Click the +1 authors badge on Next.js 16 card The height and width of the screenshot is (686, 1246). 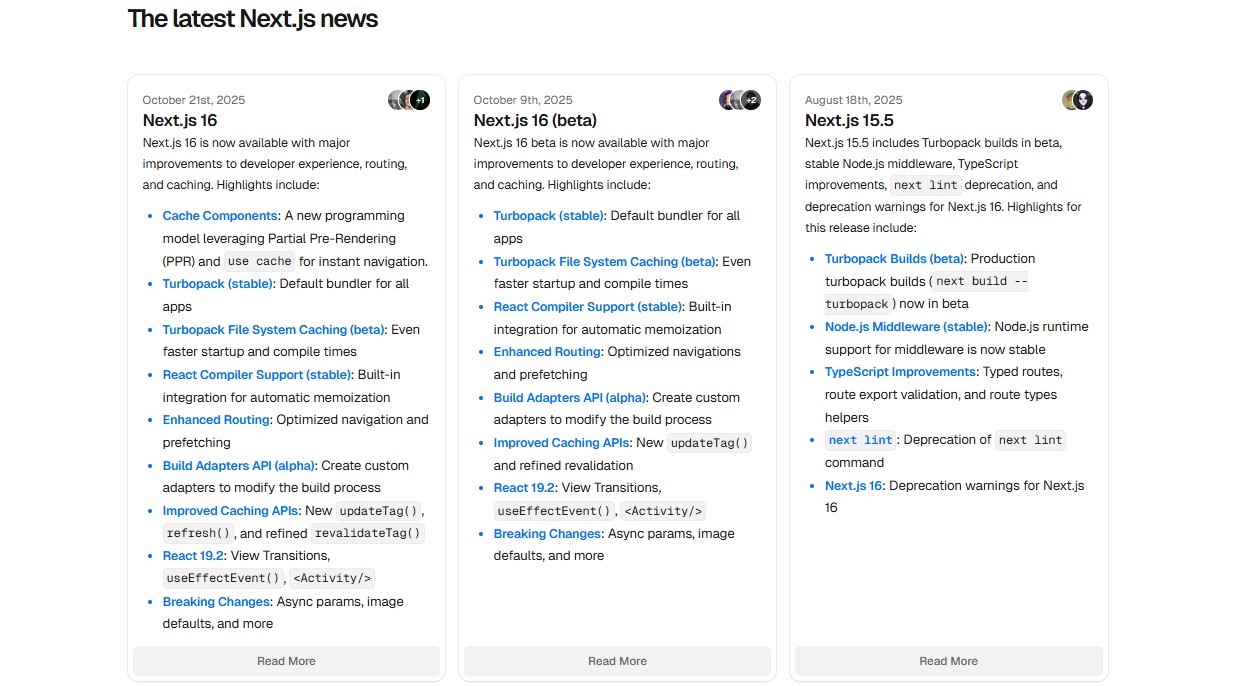click(421, 100)
